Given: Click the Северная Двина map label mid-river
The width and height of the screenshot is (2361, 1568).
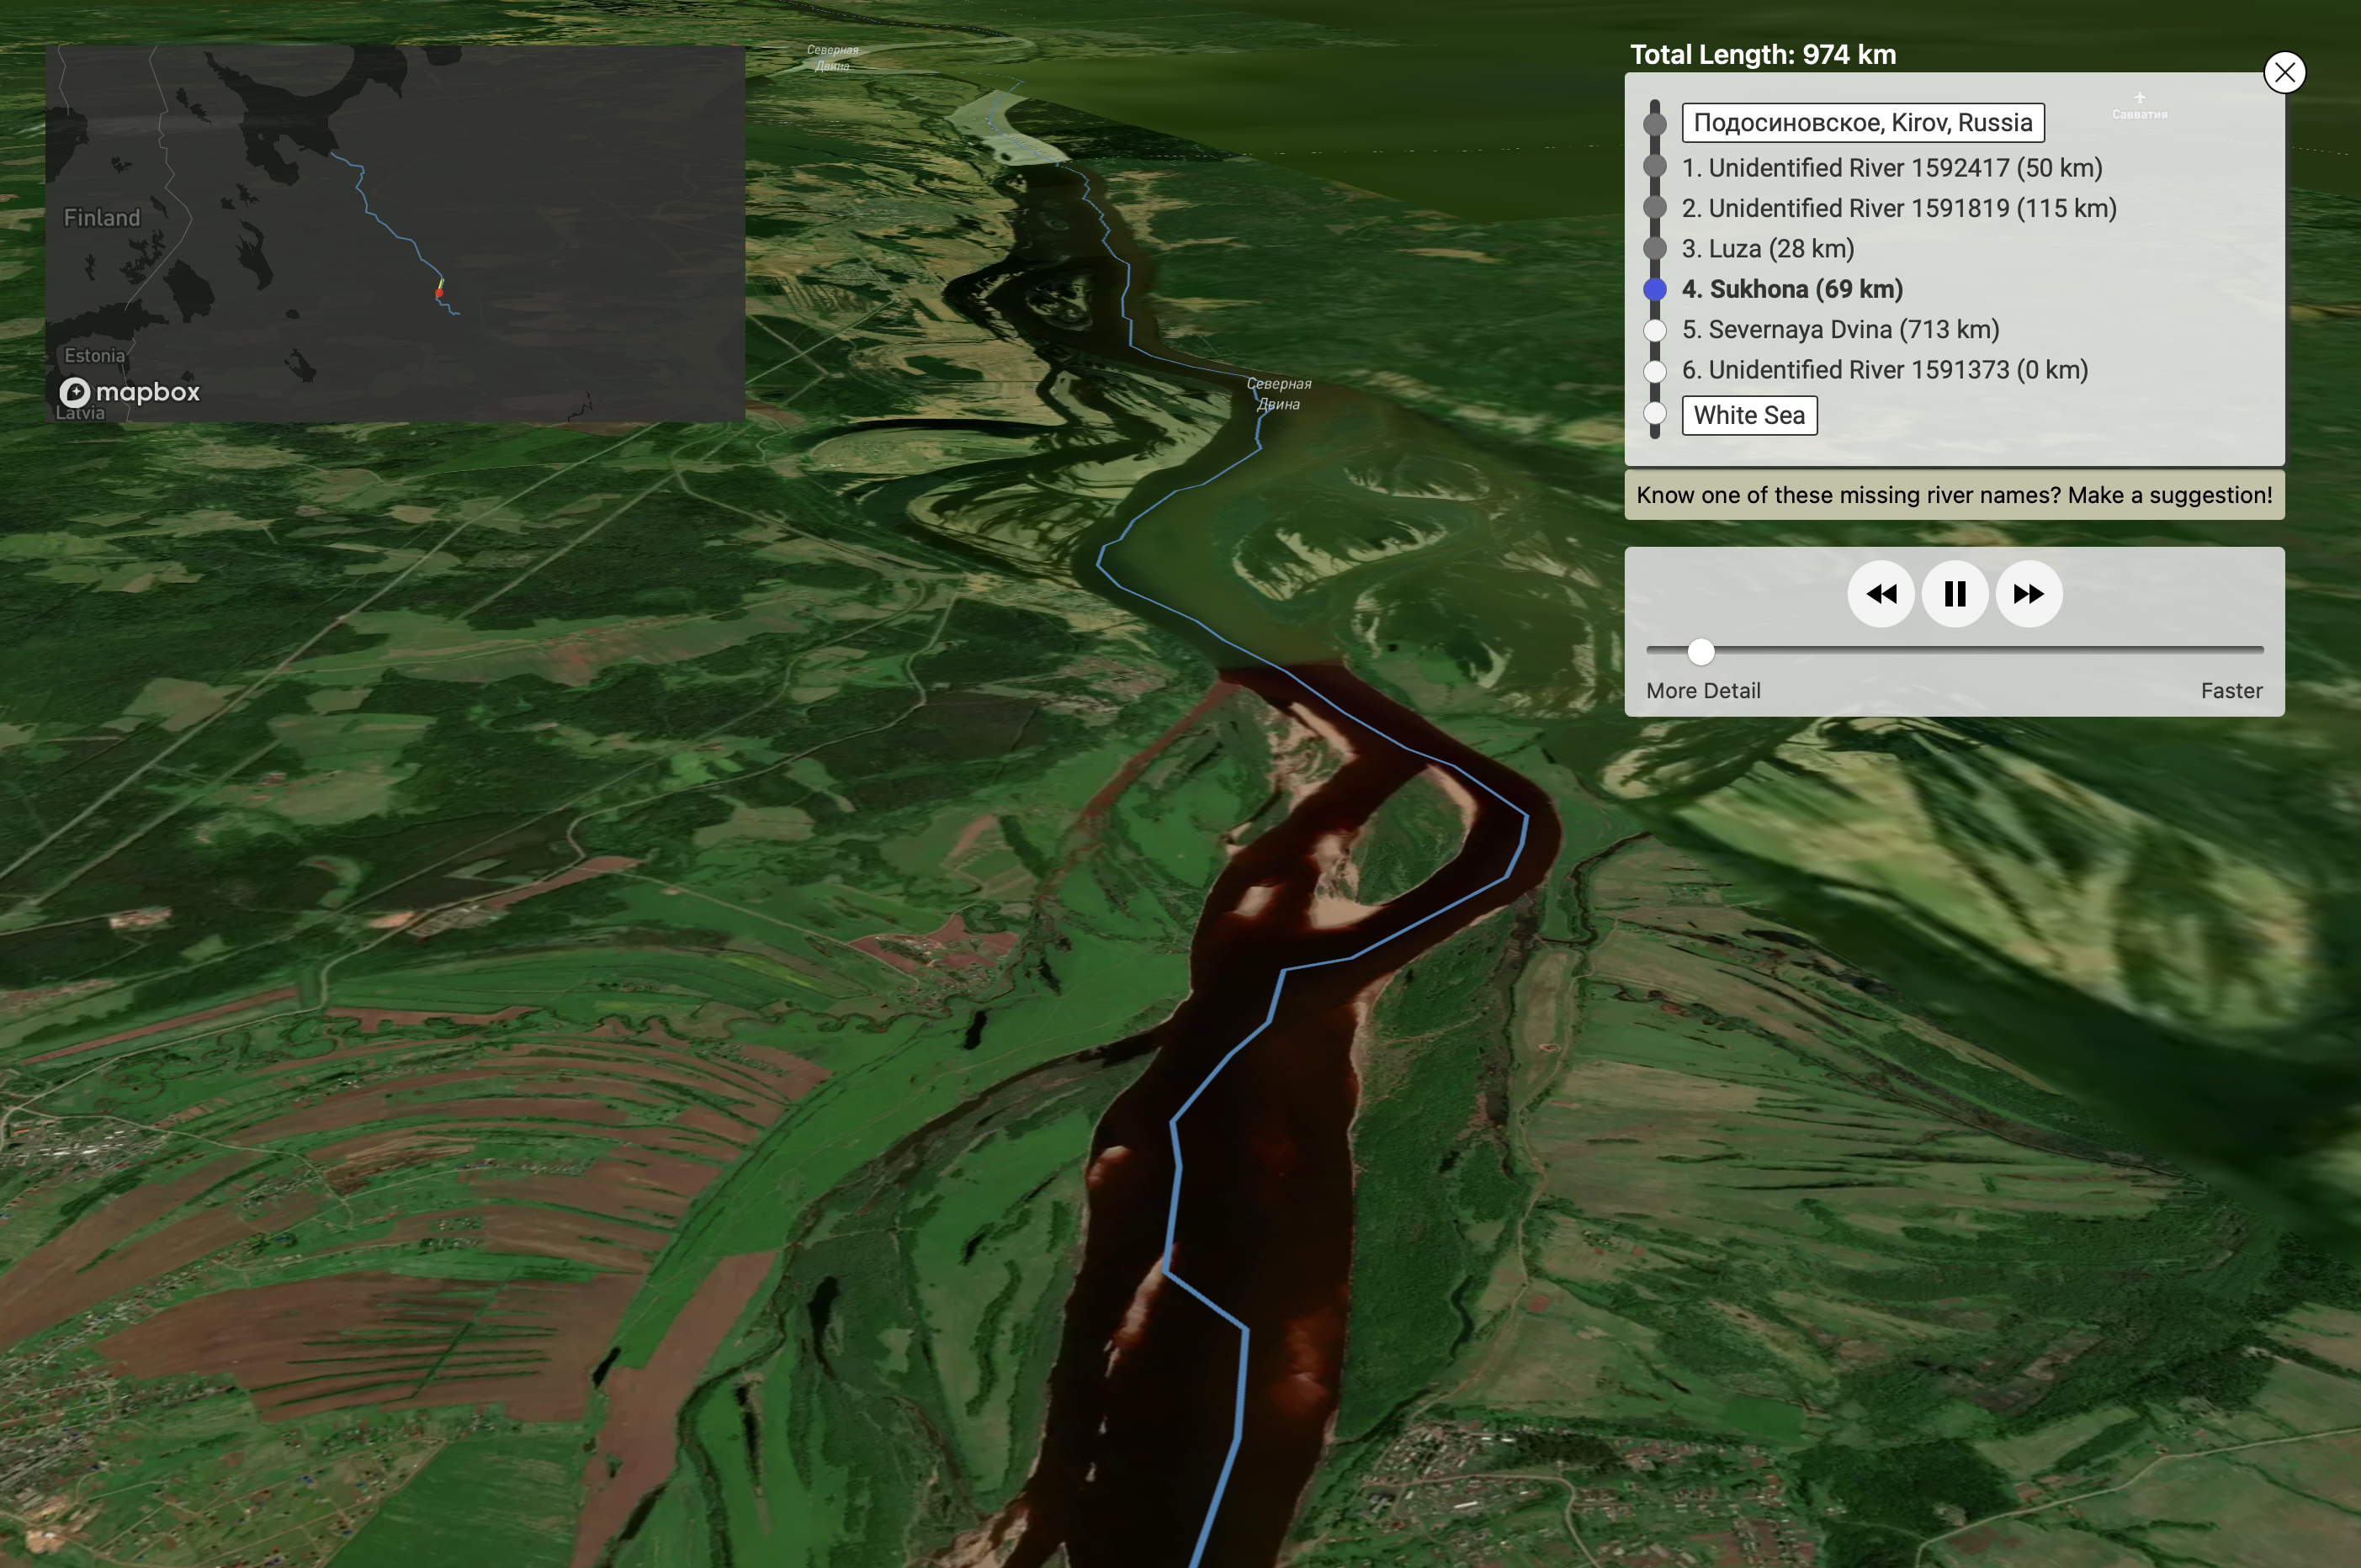Looking at the screenshot, I should pyautogui.click(x=1278, y=394).
